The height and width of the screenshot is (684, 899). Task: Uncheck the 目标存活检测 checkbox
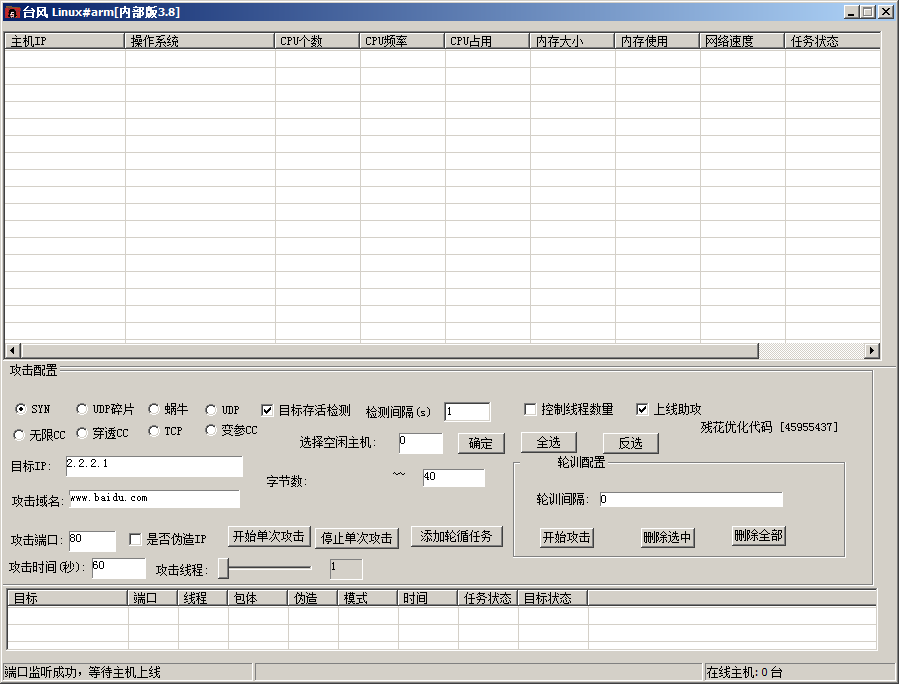coord(267,410)
